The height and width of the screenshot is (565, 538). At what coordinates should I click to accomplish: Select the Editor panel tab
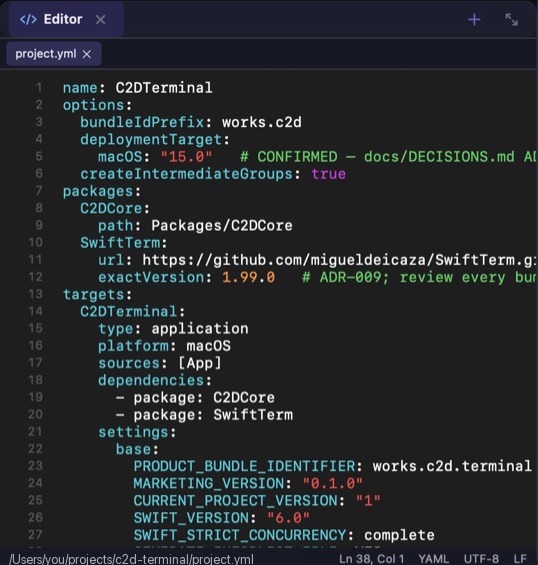point(66,19)
